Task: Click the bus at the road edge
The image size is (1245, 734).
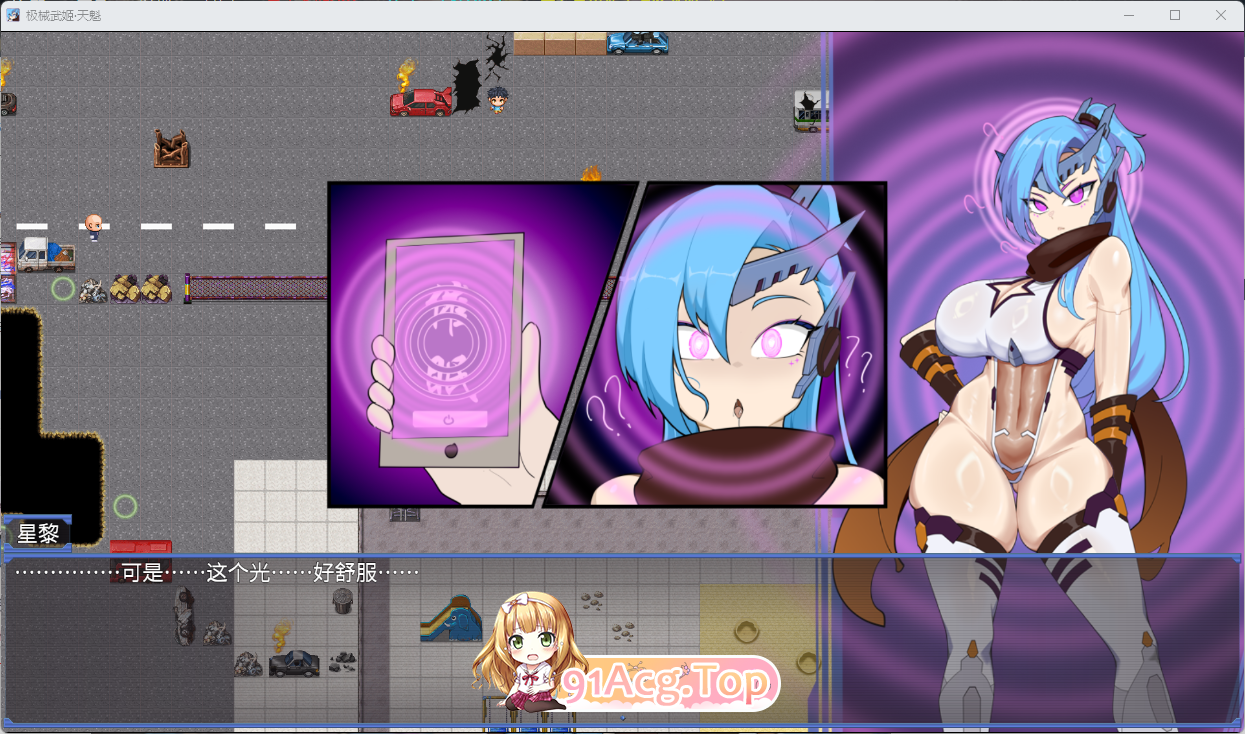Action: click(808, 111)
